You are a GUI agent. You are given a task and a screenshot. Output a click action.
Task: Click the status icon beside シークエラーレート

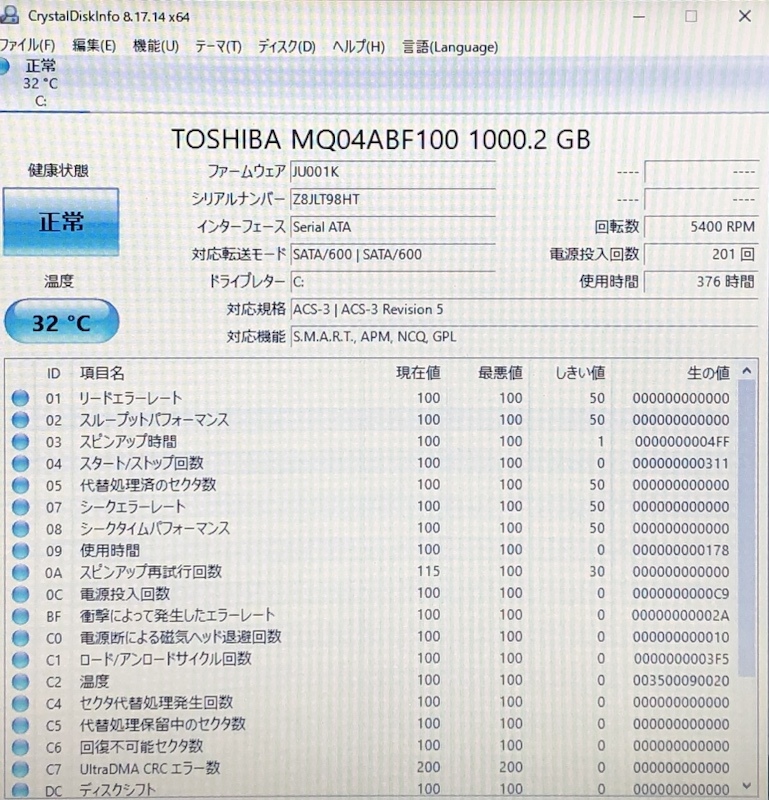(20, 507)
